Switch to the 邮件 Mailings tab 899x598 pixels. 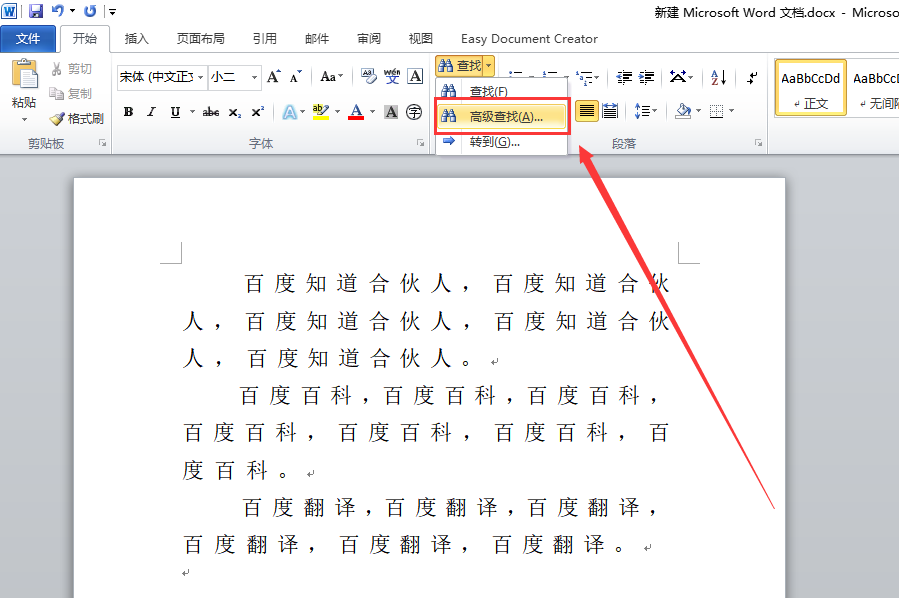coord(317,38)
